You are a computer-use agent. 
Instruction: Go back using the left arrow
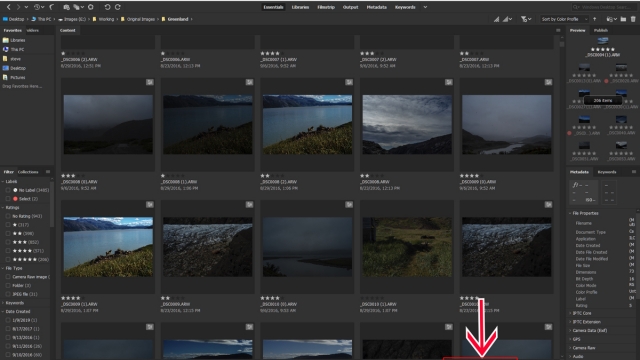pos(9,7)
